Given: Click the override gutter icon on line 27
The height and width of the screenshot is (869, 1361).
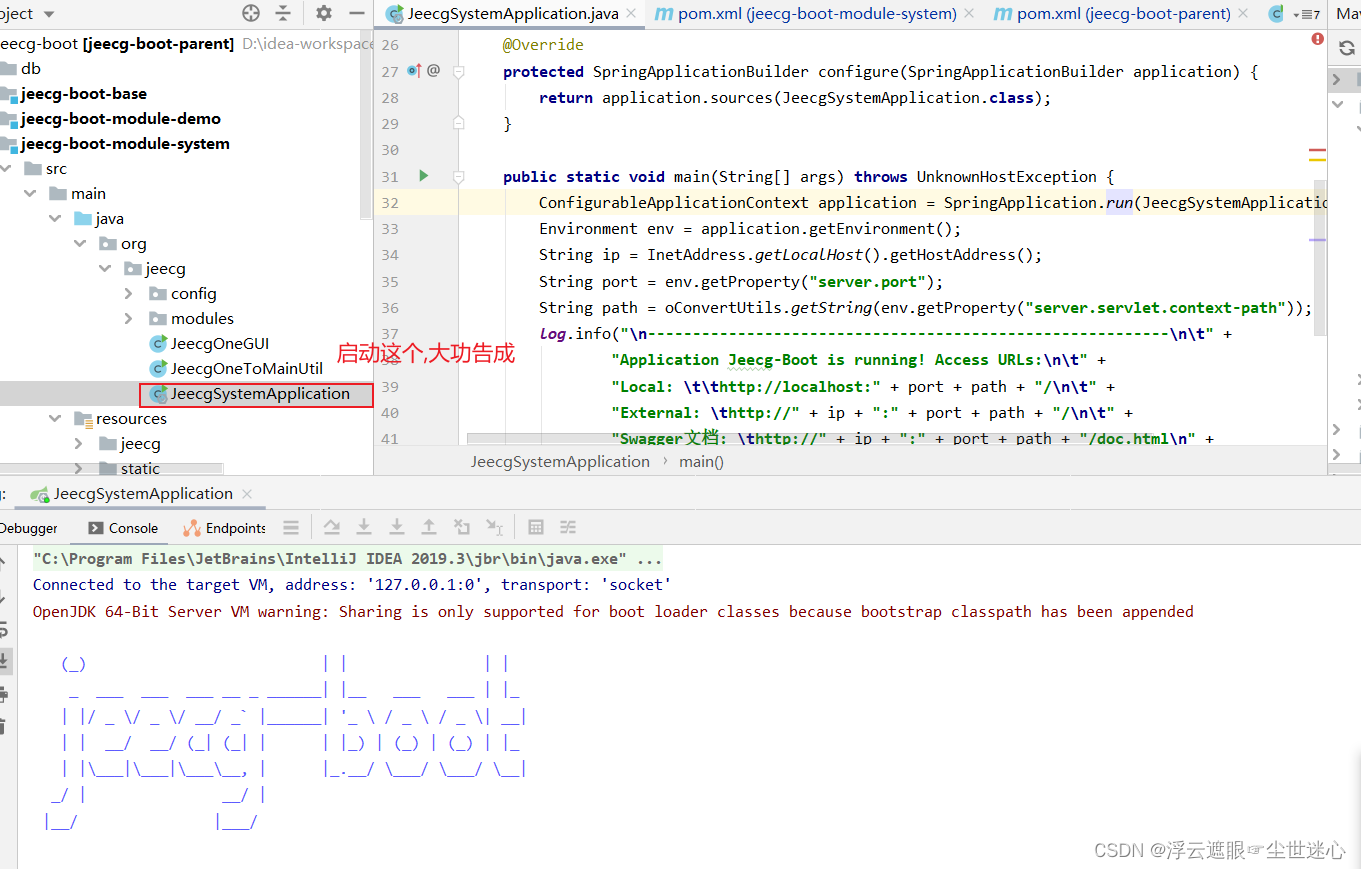Looking at the screenshot, I should point(415,71).
